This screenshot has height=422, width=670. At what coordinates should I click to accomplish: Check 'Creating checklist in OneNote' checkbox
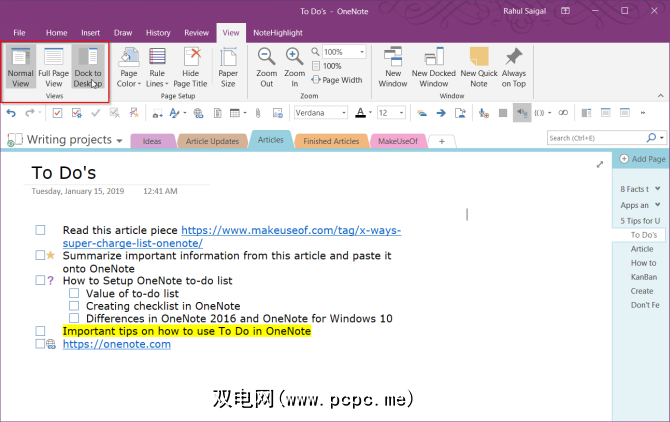(74, 305)
